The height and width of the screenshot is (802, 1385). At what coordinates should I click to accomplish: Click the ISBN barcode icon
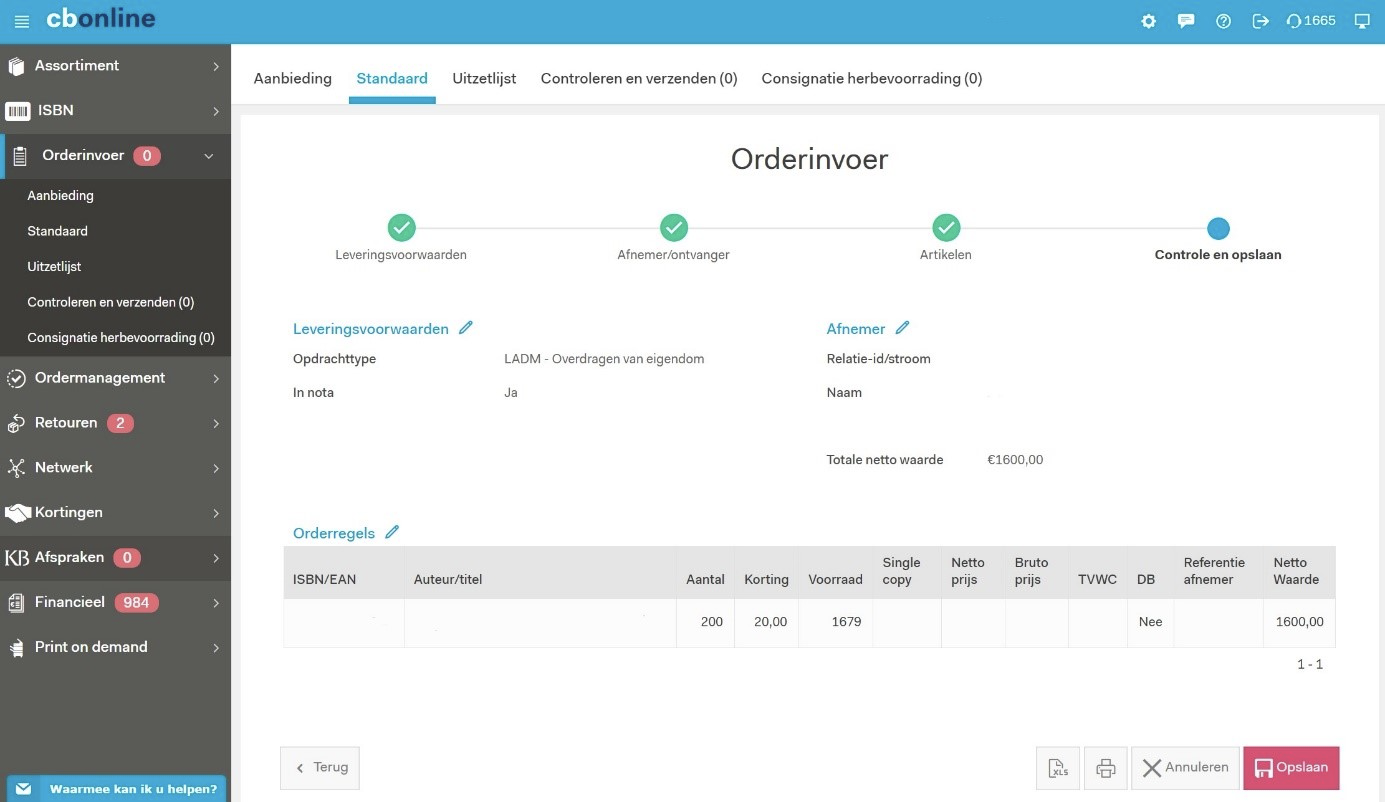(x=17, y=111)
